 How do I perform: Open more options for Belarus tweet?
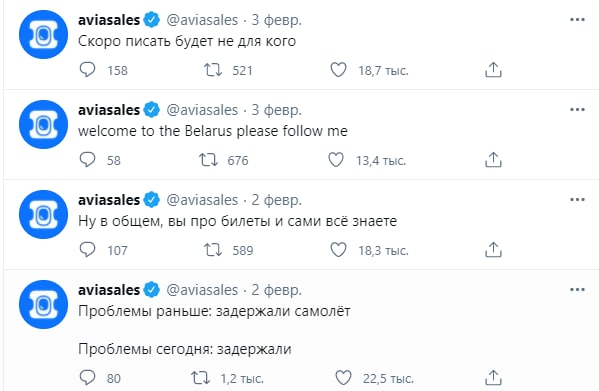click(577, 110)
